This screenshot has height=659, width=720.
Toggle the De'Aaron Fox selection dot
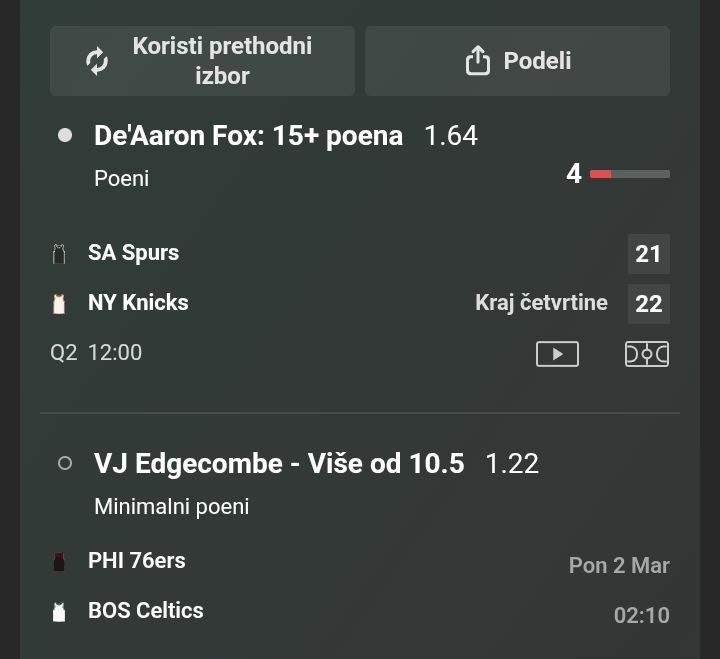(65, 135)
